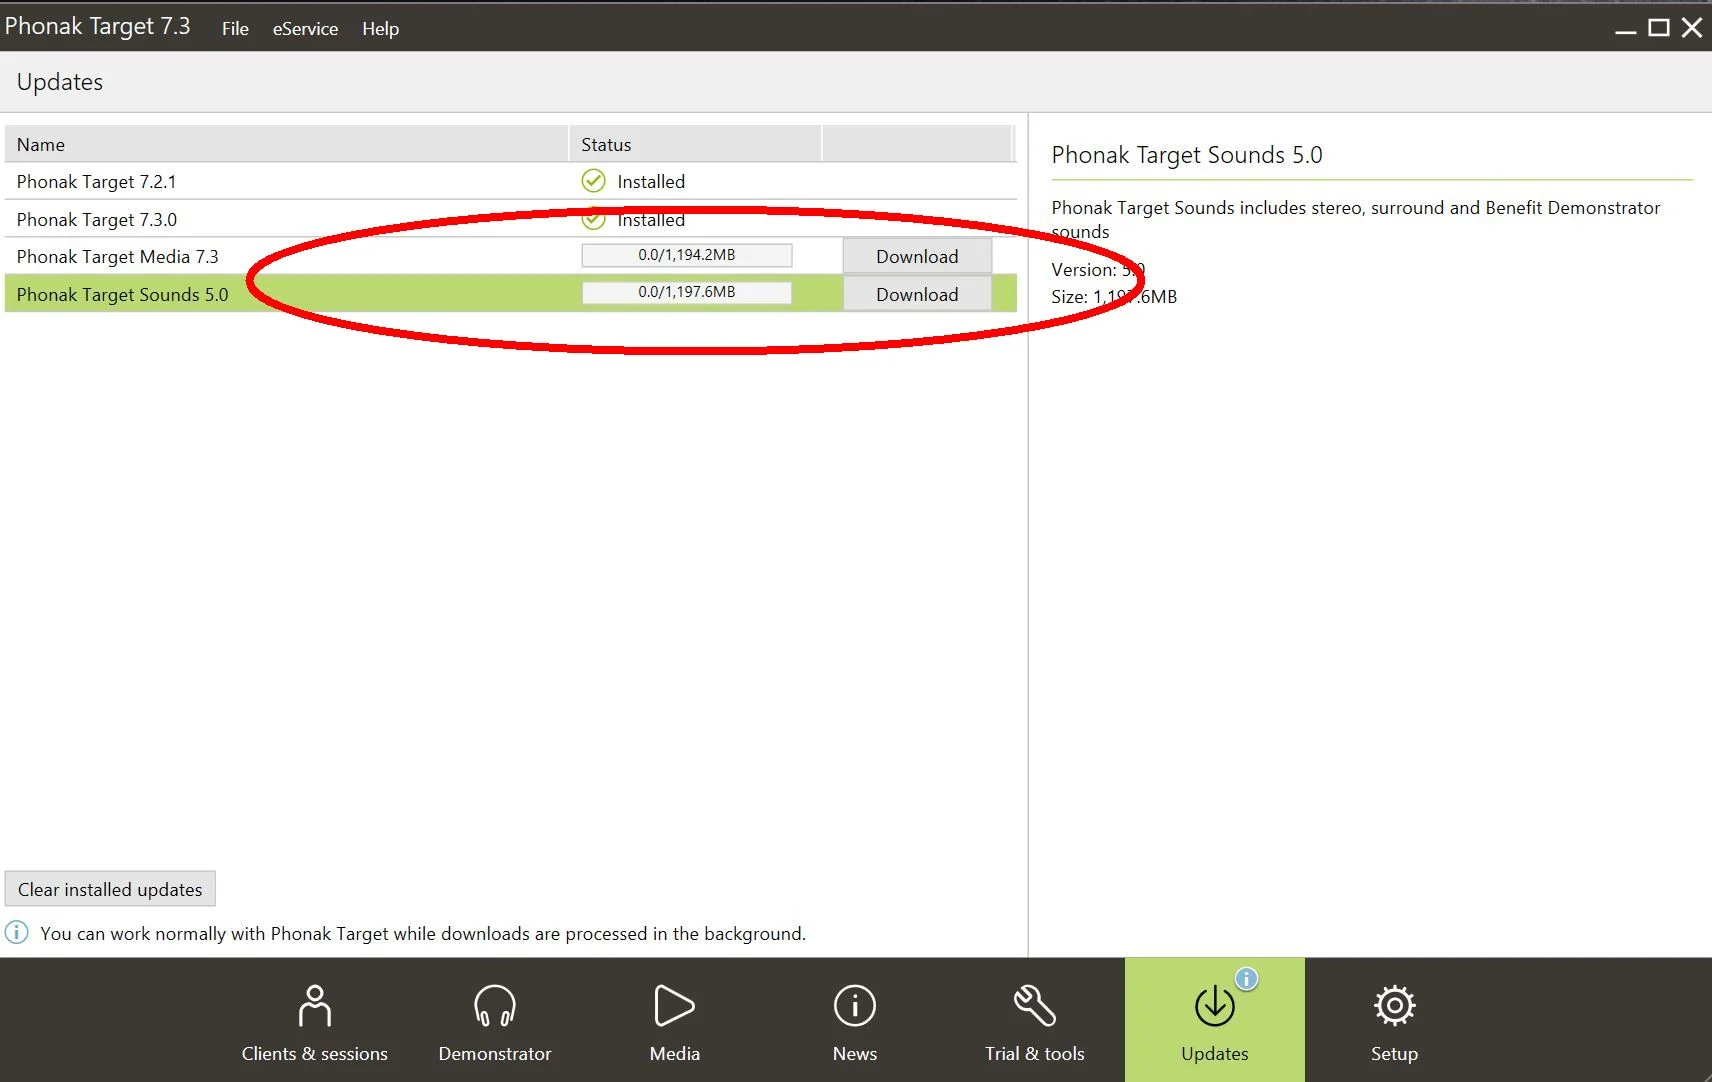Open the Setup gear icon

coord(1394,1006)
